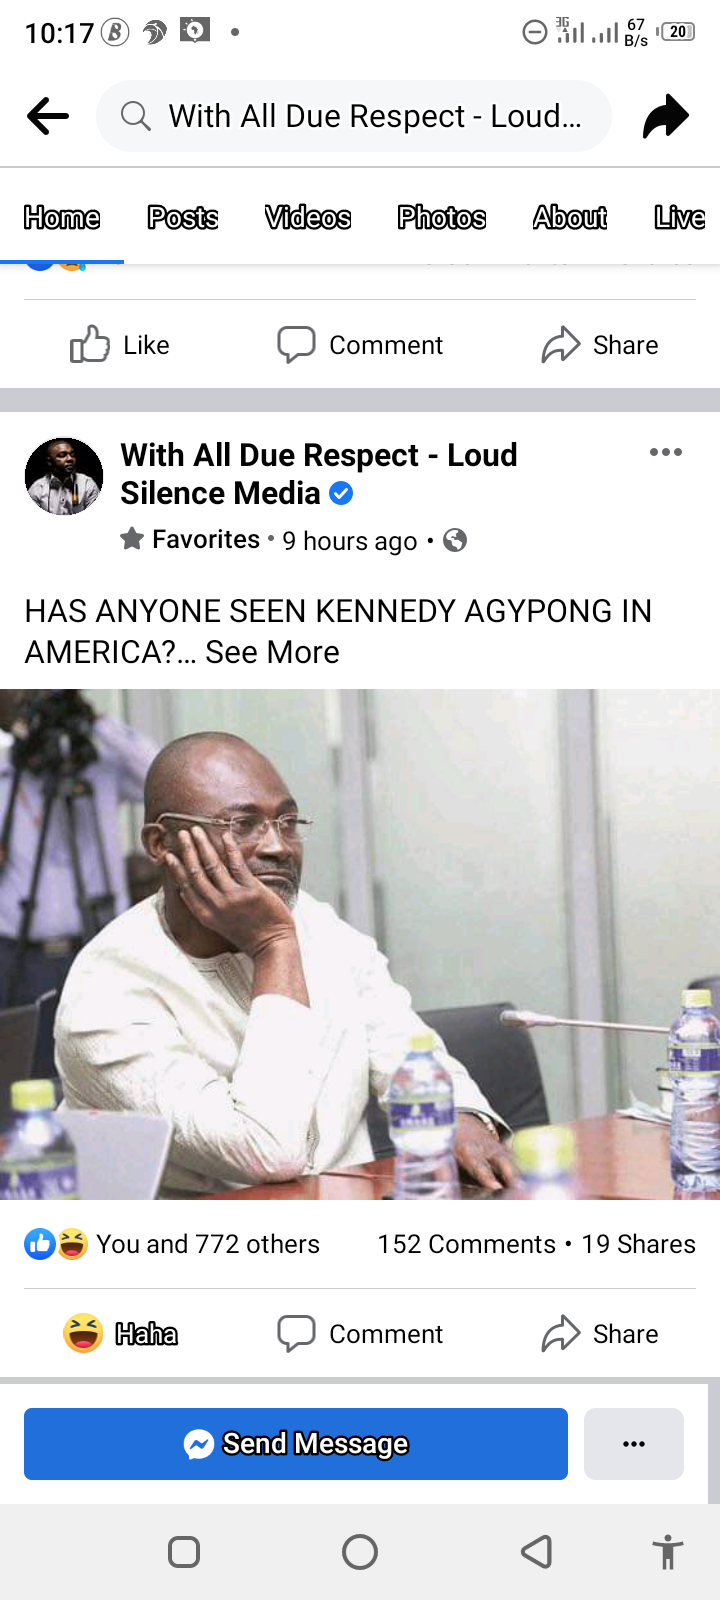The width and height of the screenshot is (720, 1600).
Task: Open page profile picture avatar
Action: pos(64,476)
